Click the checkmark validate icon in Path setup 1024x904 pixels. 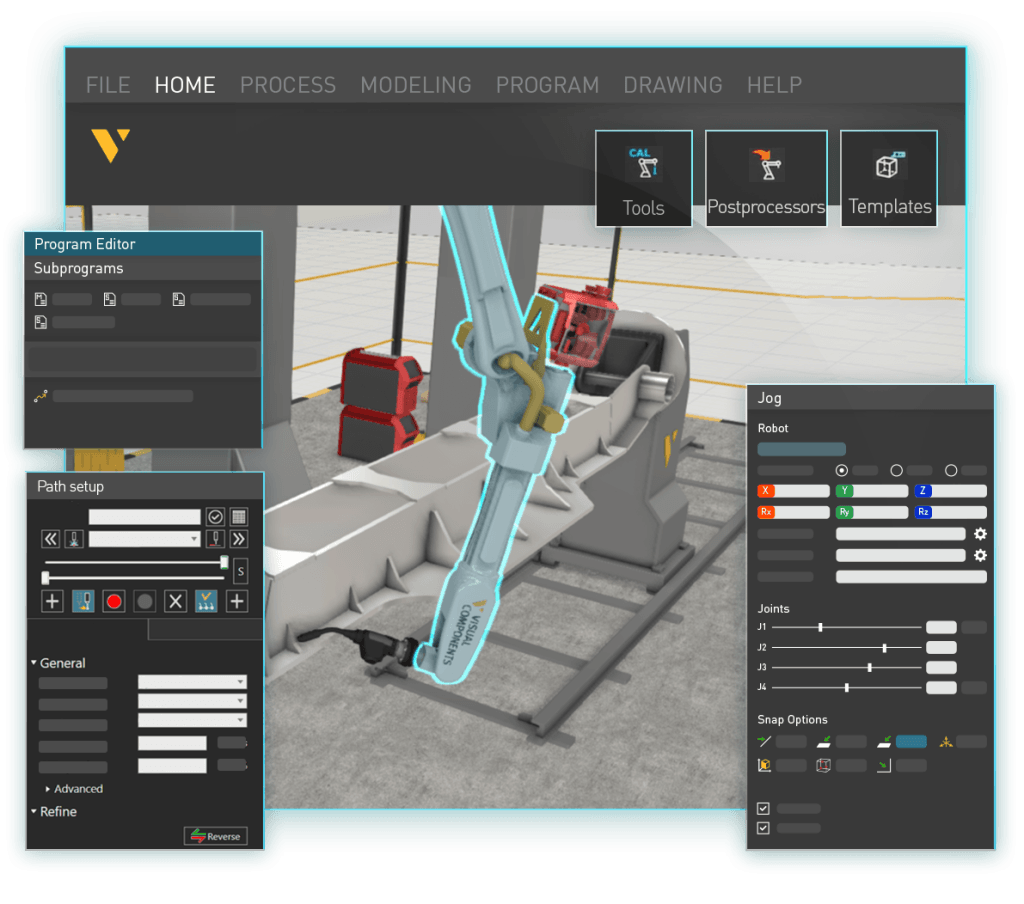[x=215, y=516]
